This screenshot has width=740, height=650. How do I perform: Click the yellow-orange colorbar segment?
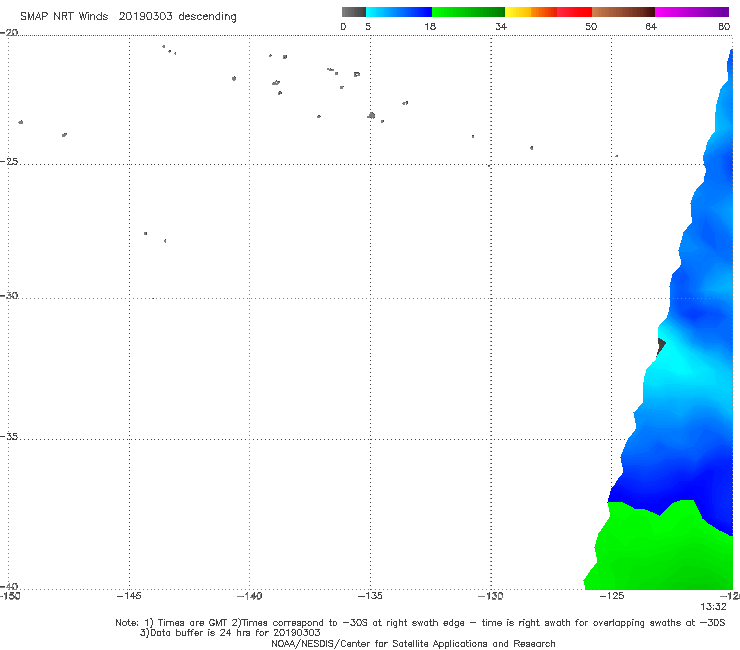pyautogui.click(x=530, y=12)
